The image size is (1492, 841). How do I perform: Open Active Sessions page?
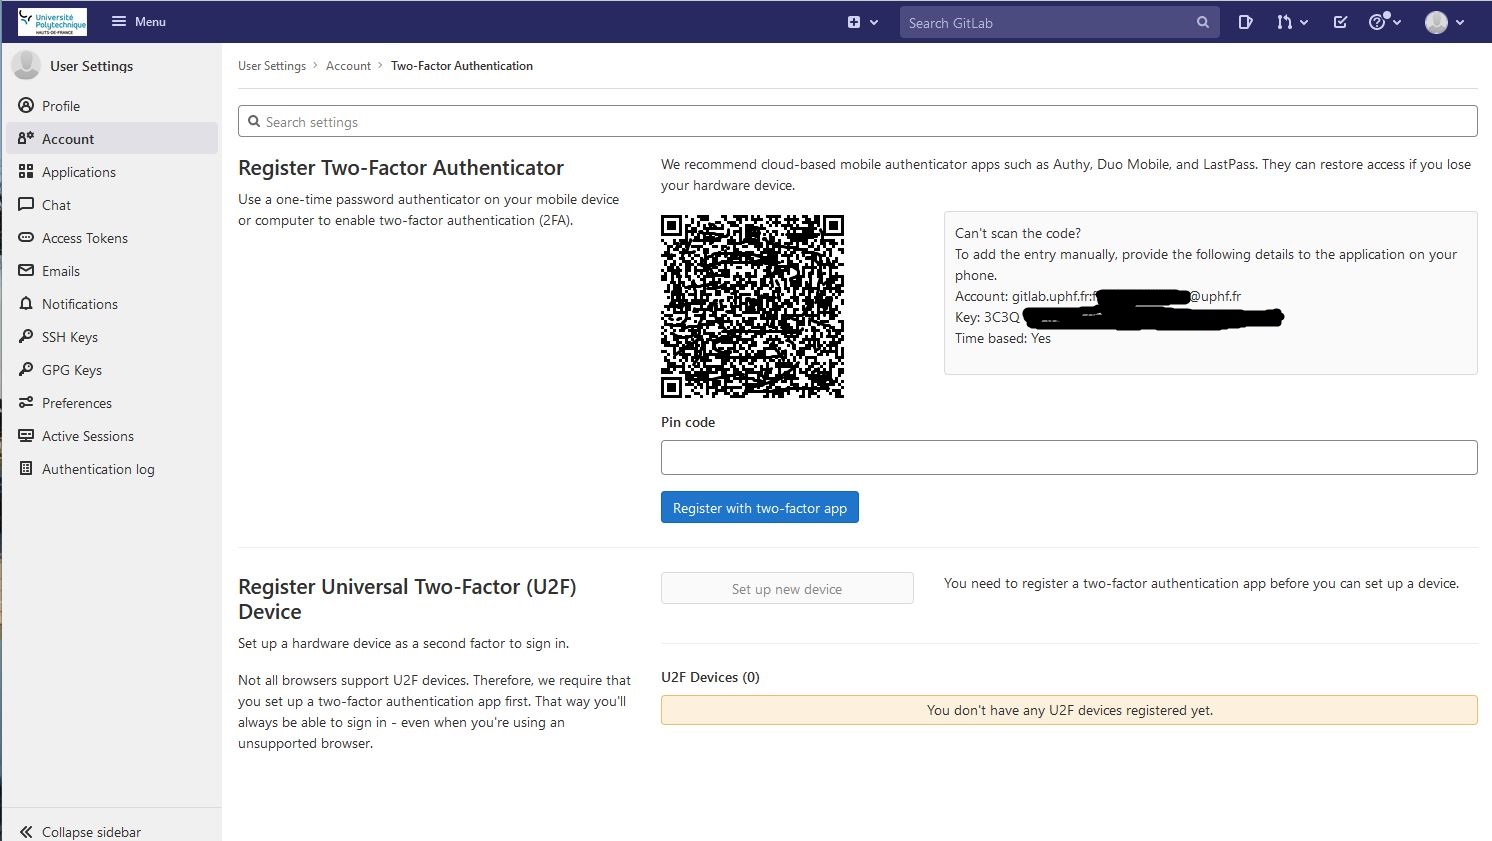[112, 435]
